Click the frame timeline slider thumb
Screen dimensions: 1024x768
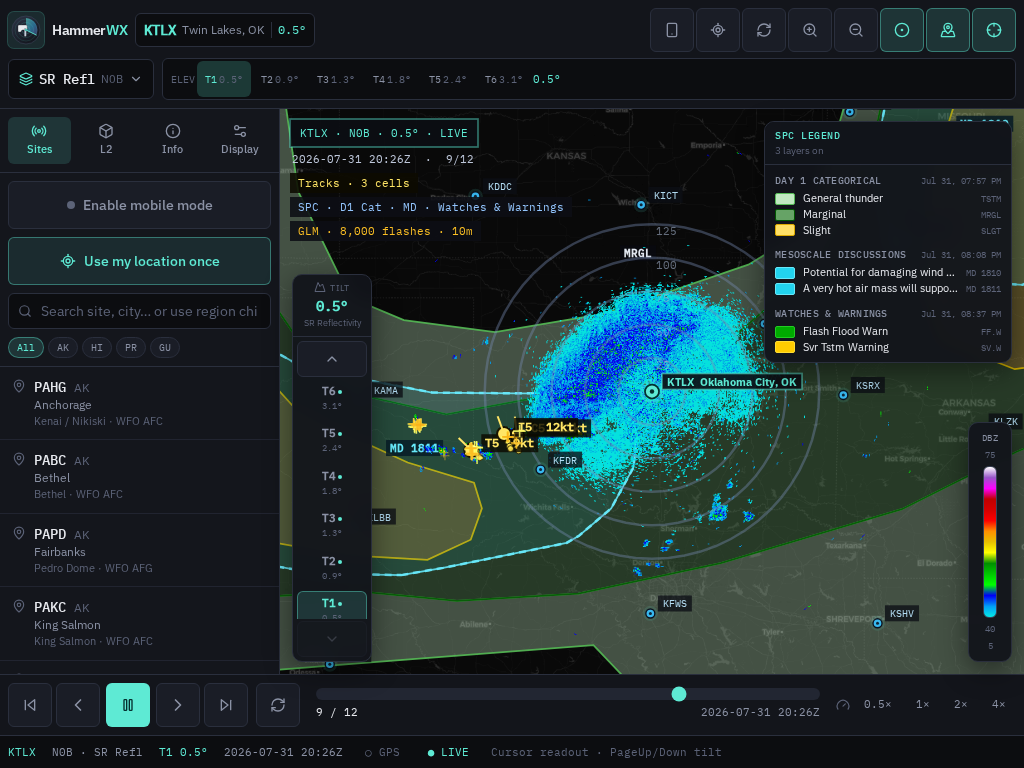[679, 694]
